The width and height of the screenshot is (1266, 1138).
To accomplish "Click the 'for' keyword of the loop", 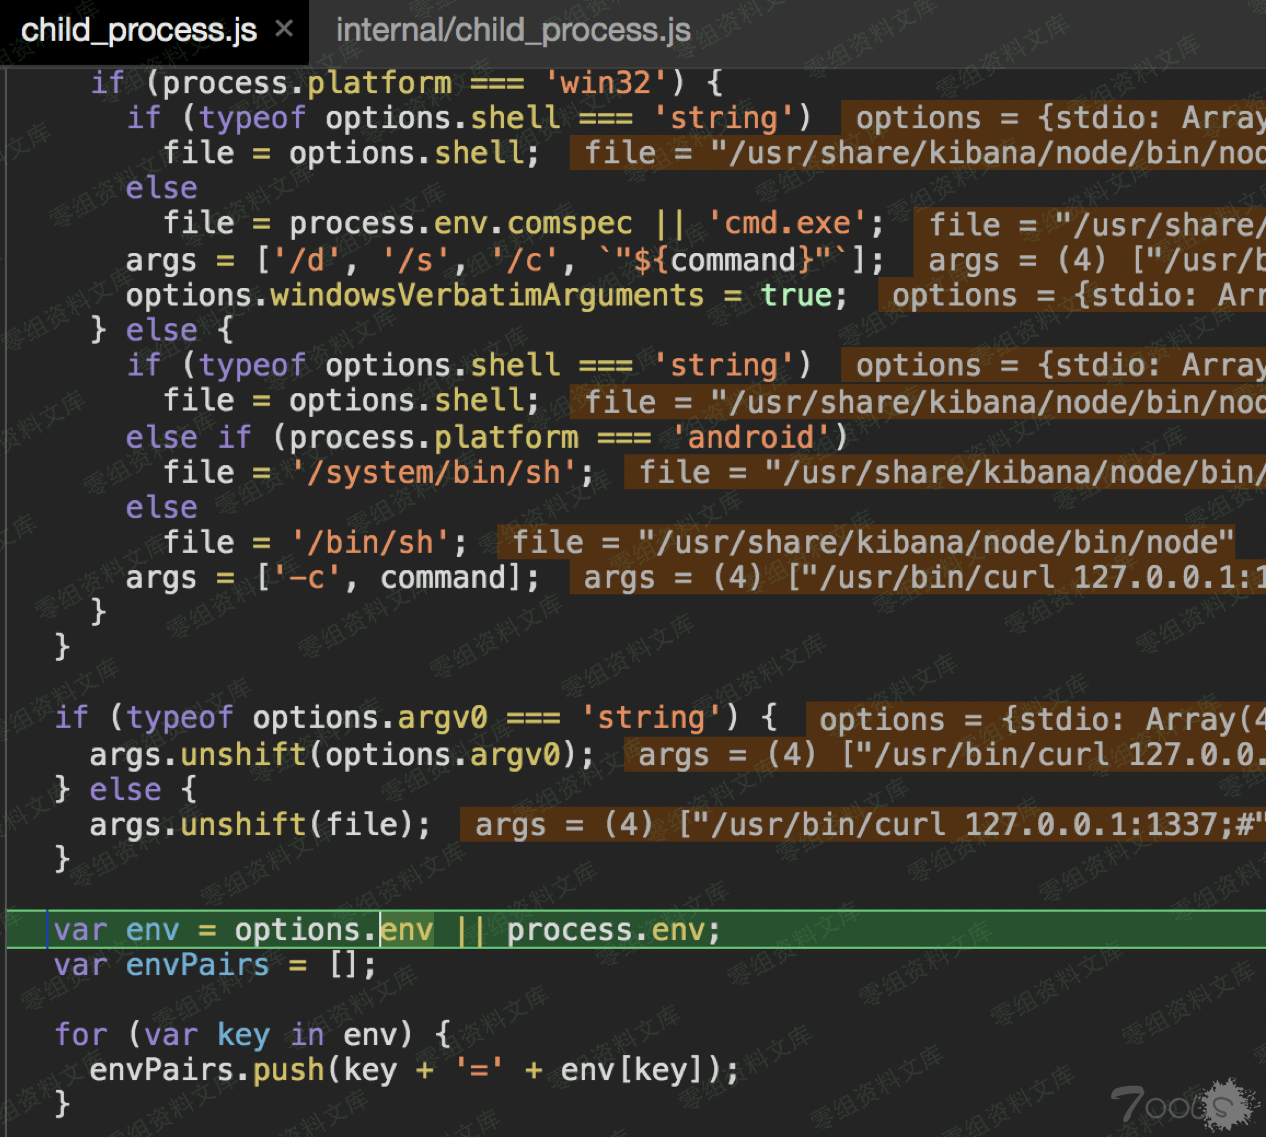I will pos(81,1034).
